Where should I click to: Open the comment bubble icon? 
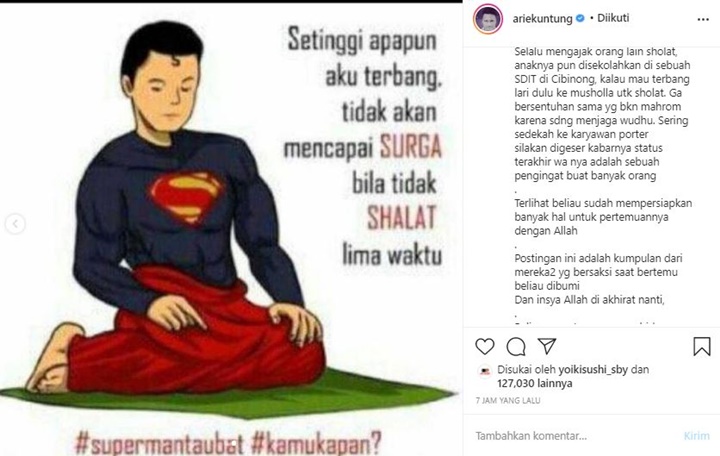coord(516,347)
